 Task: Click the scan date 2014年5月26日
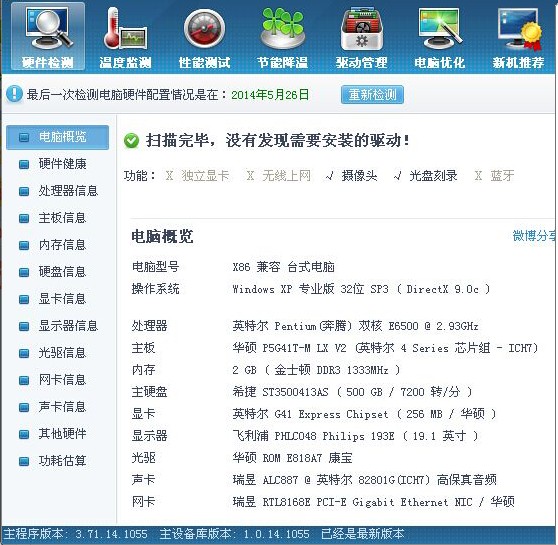(270, 95)
